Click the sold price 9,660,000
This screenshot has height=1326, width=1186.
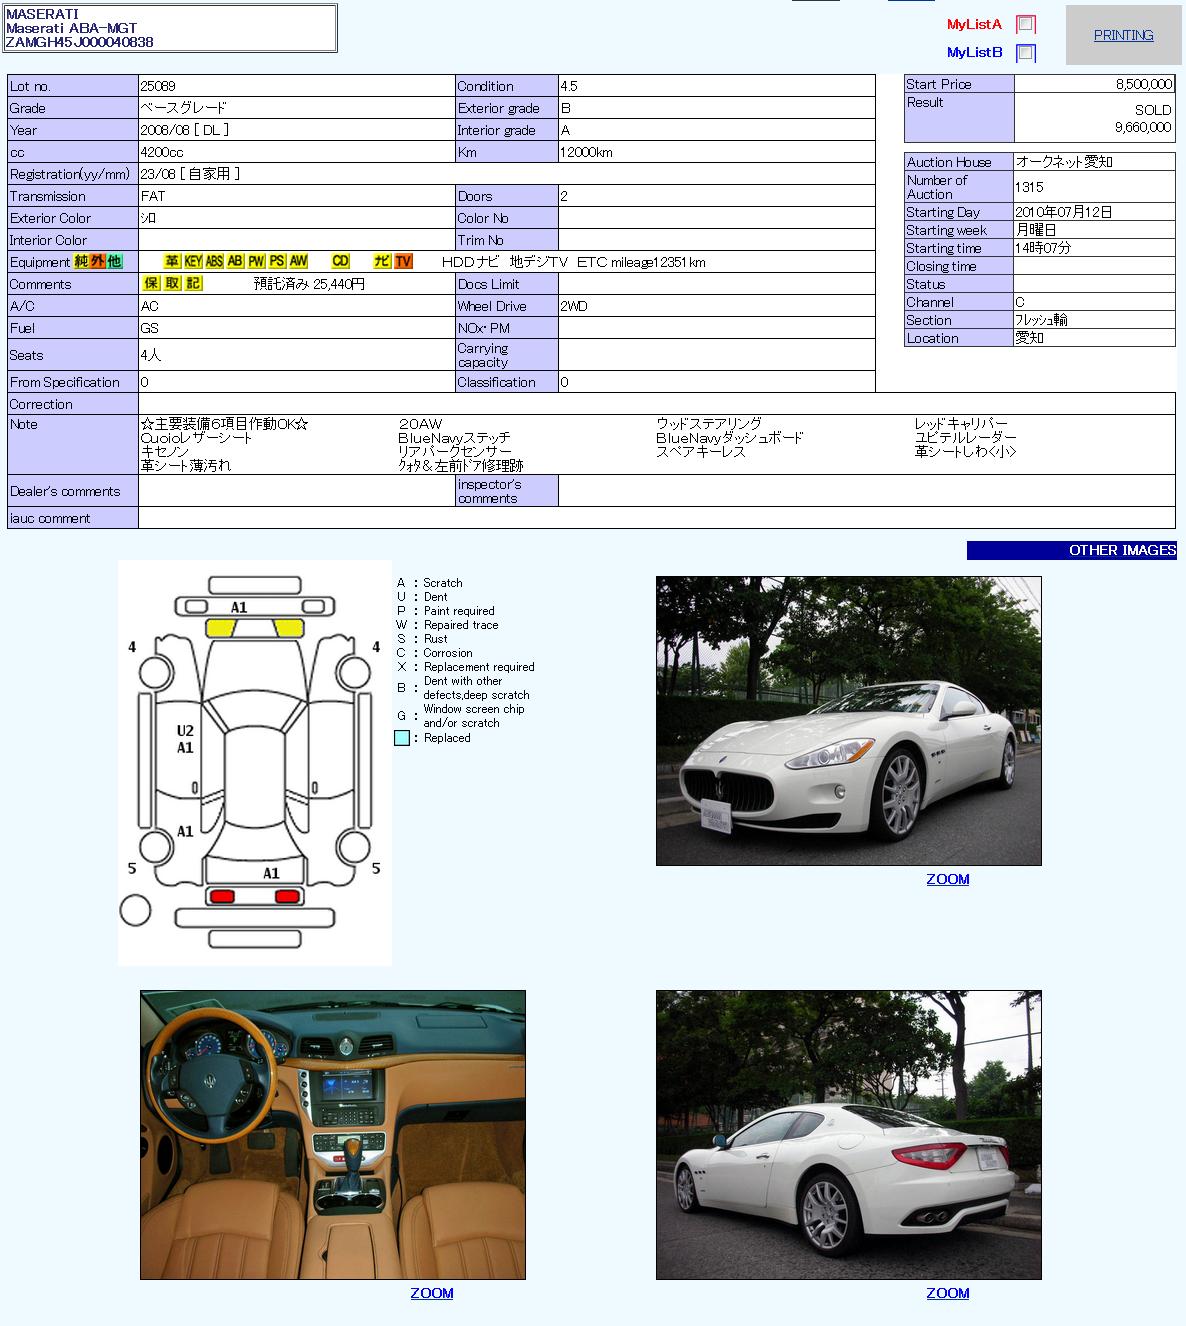[x=1143, y=127]
